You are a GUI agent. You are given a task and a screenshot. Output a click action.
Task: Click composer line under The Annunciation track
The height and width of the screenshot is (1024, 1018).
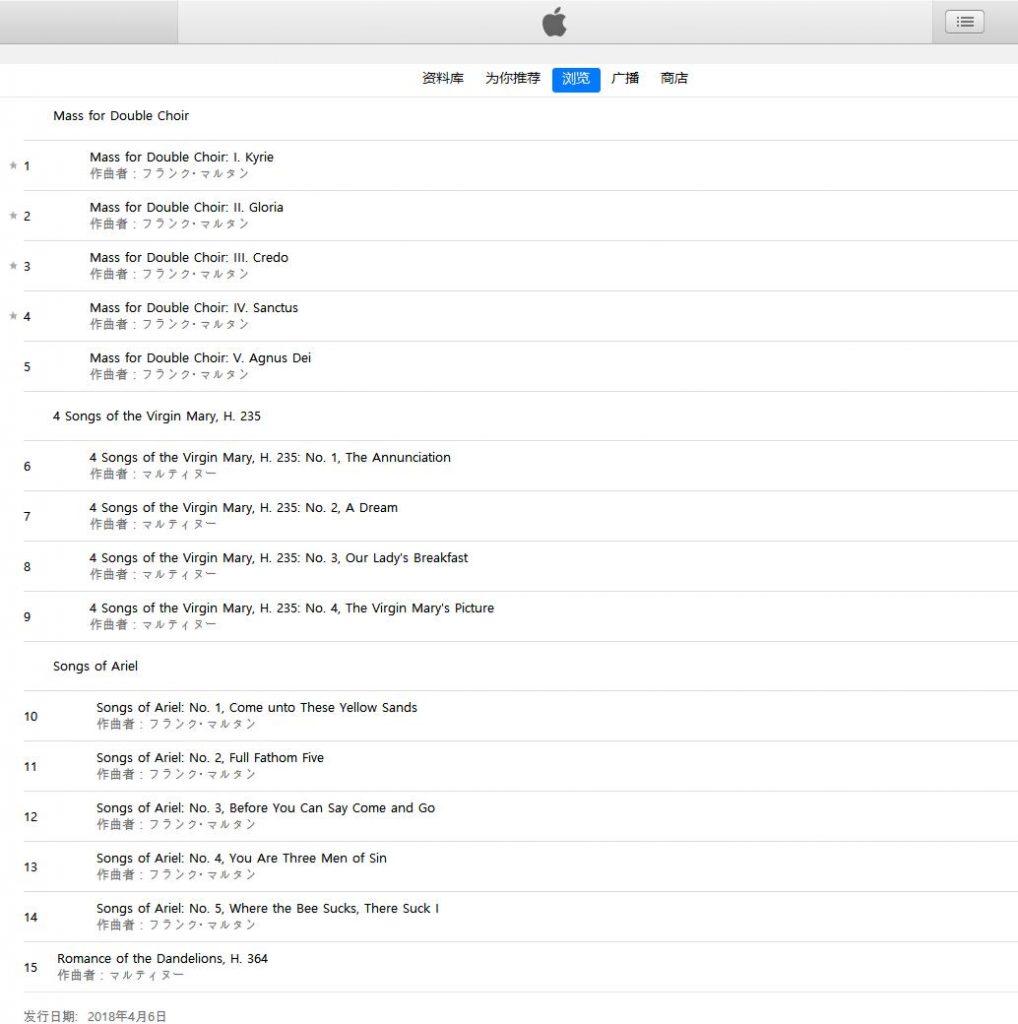point(153,474)
